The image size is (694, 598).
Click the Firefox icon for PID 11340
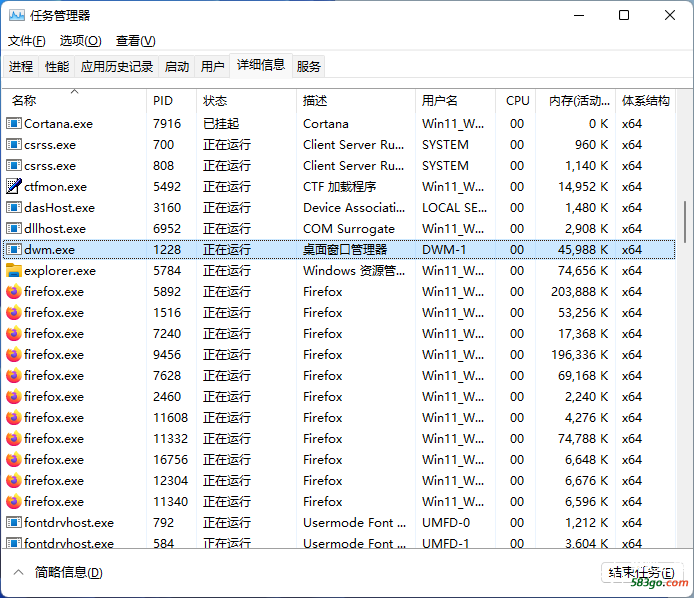coord(14,502)
